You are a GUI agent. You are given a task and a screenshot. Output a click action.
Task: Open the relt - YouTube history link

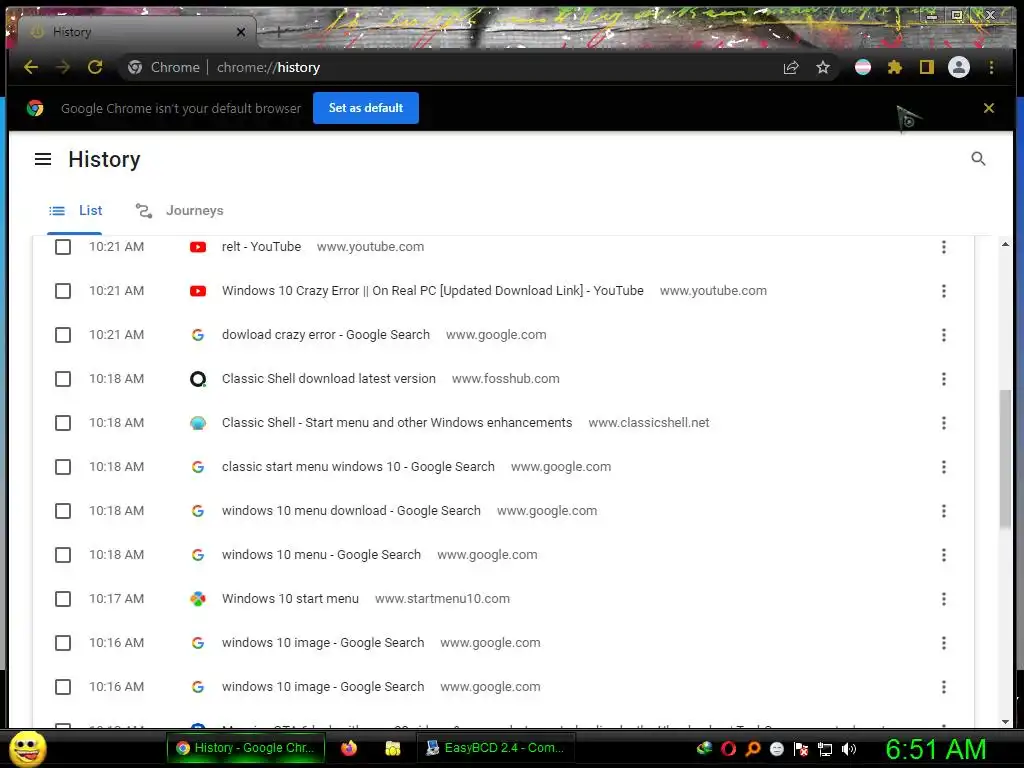(261, 247)
